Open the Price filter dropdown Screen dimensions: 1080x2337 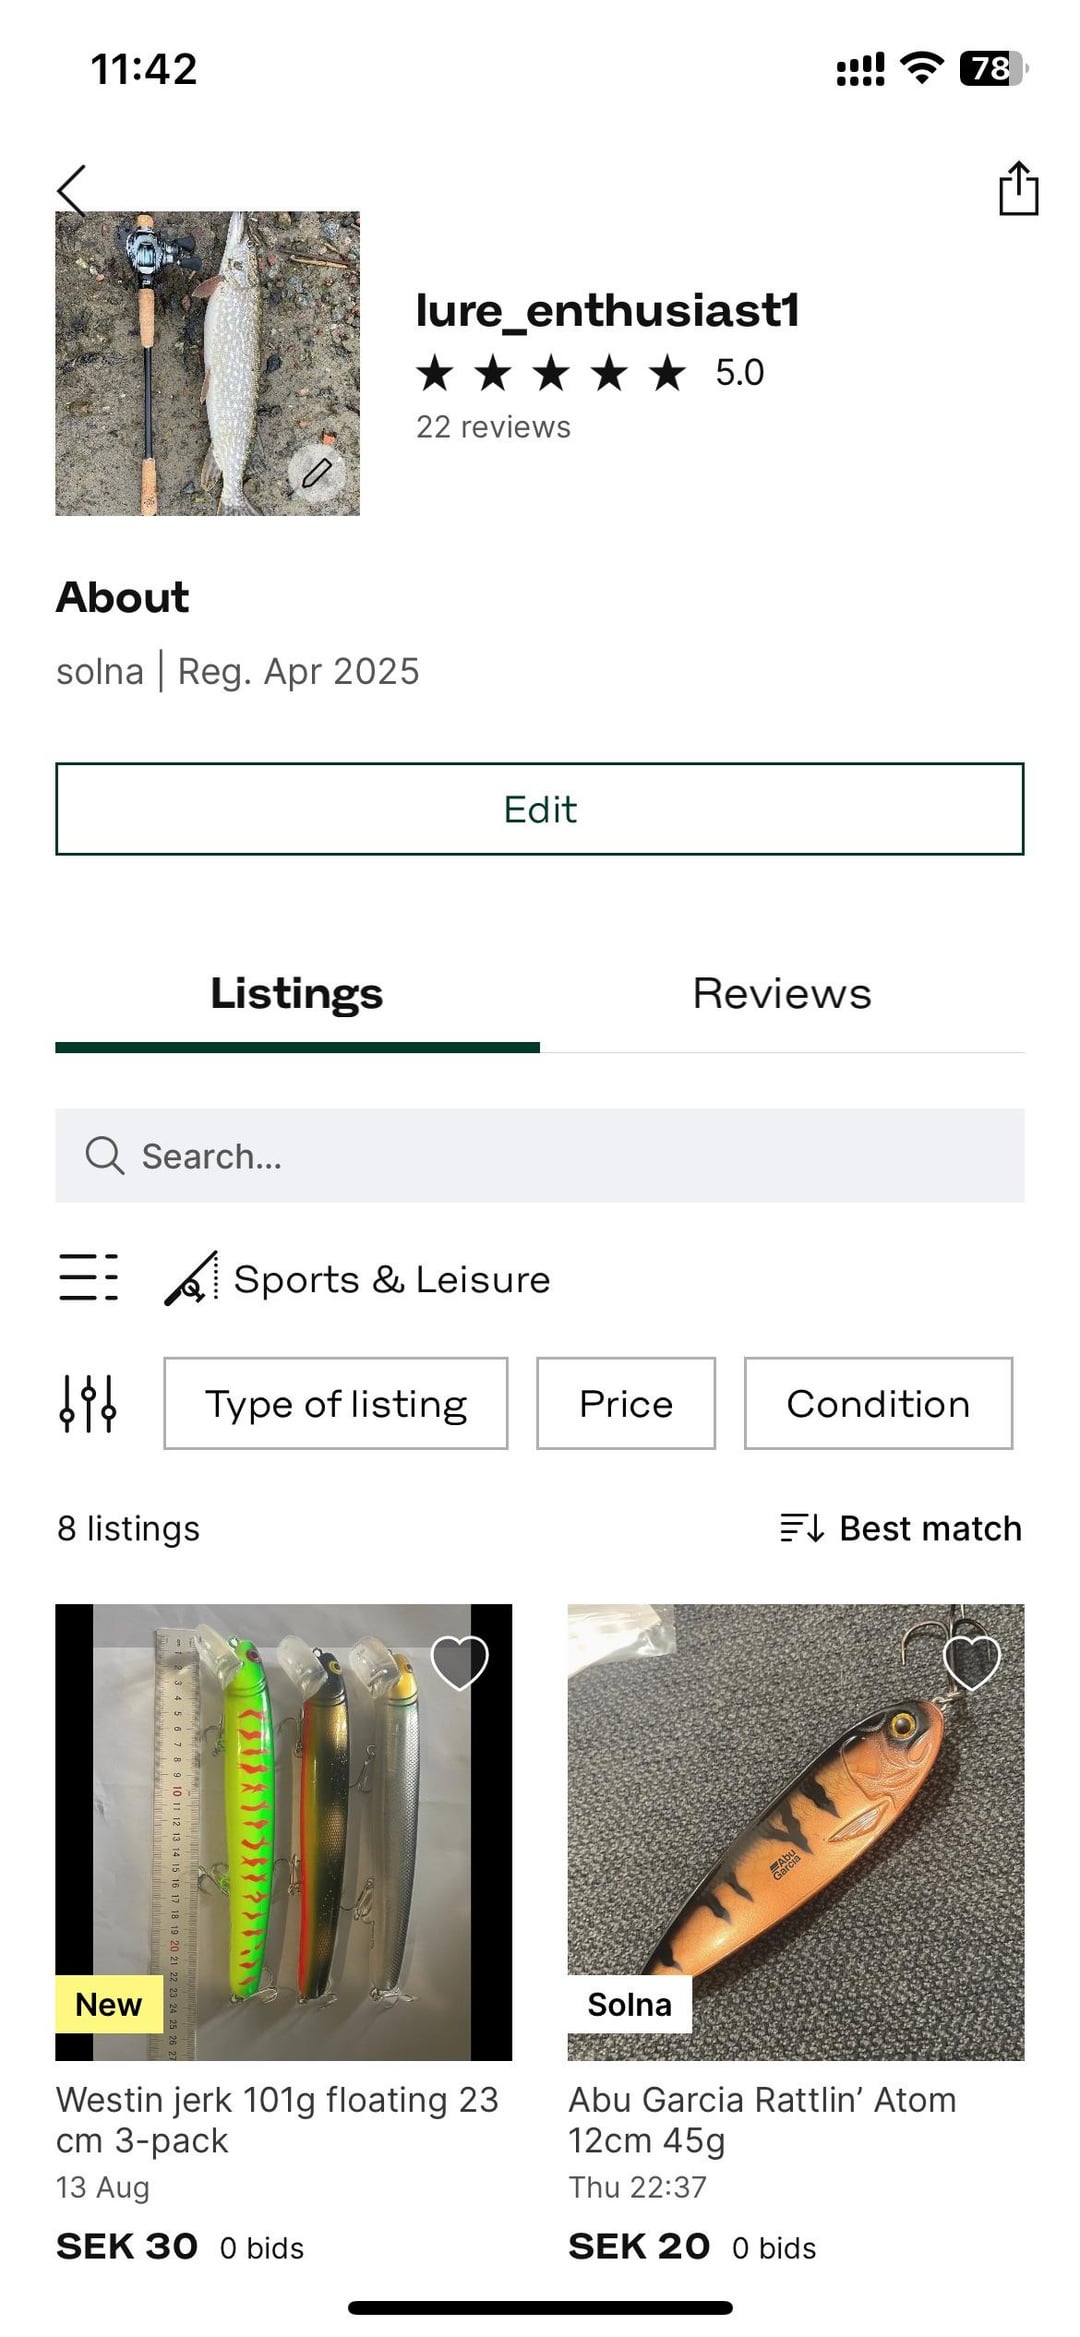tap(626, 1403)
